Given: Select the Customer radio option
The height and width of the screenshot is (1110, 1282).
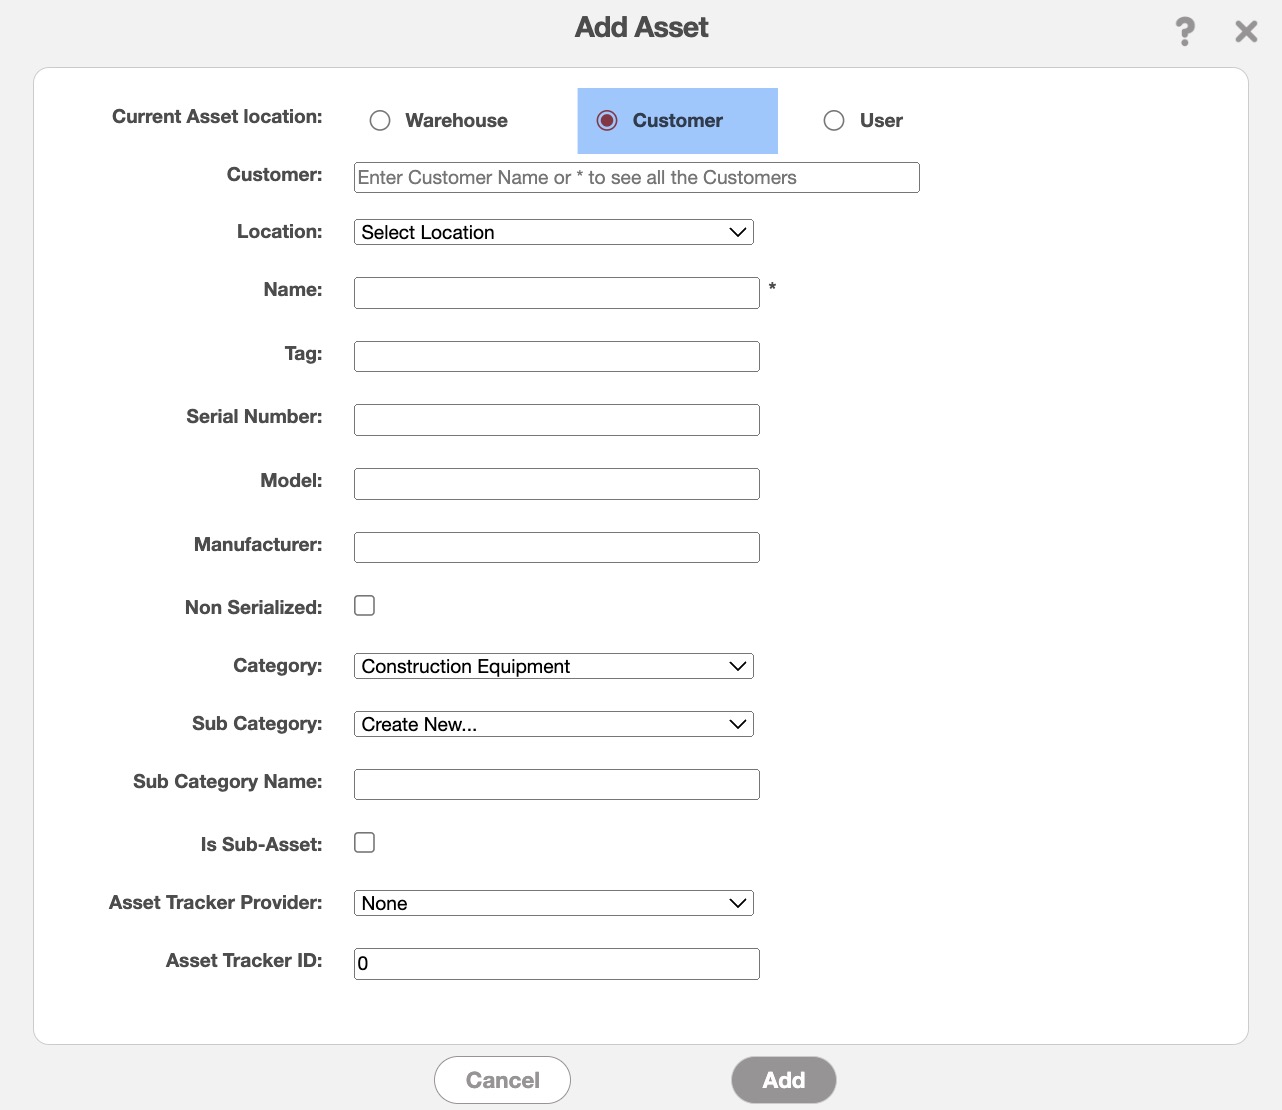Looking at the screenshot, I should click(x=607, y=121).
